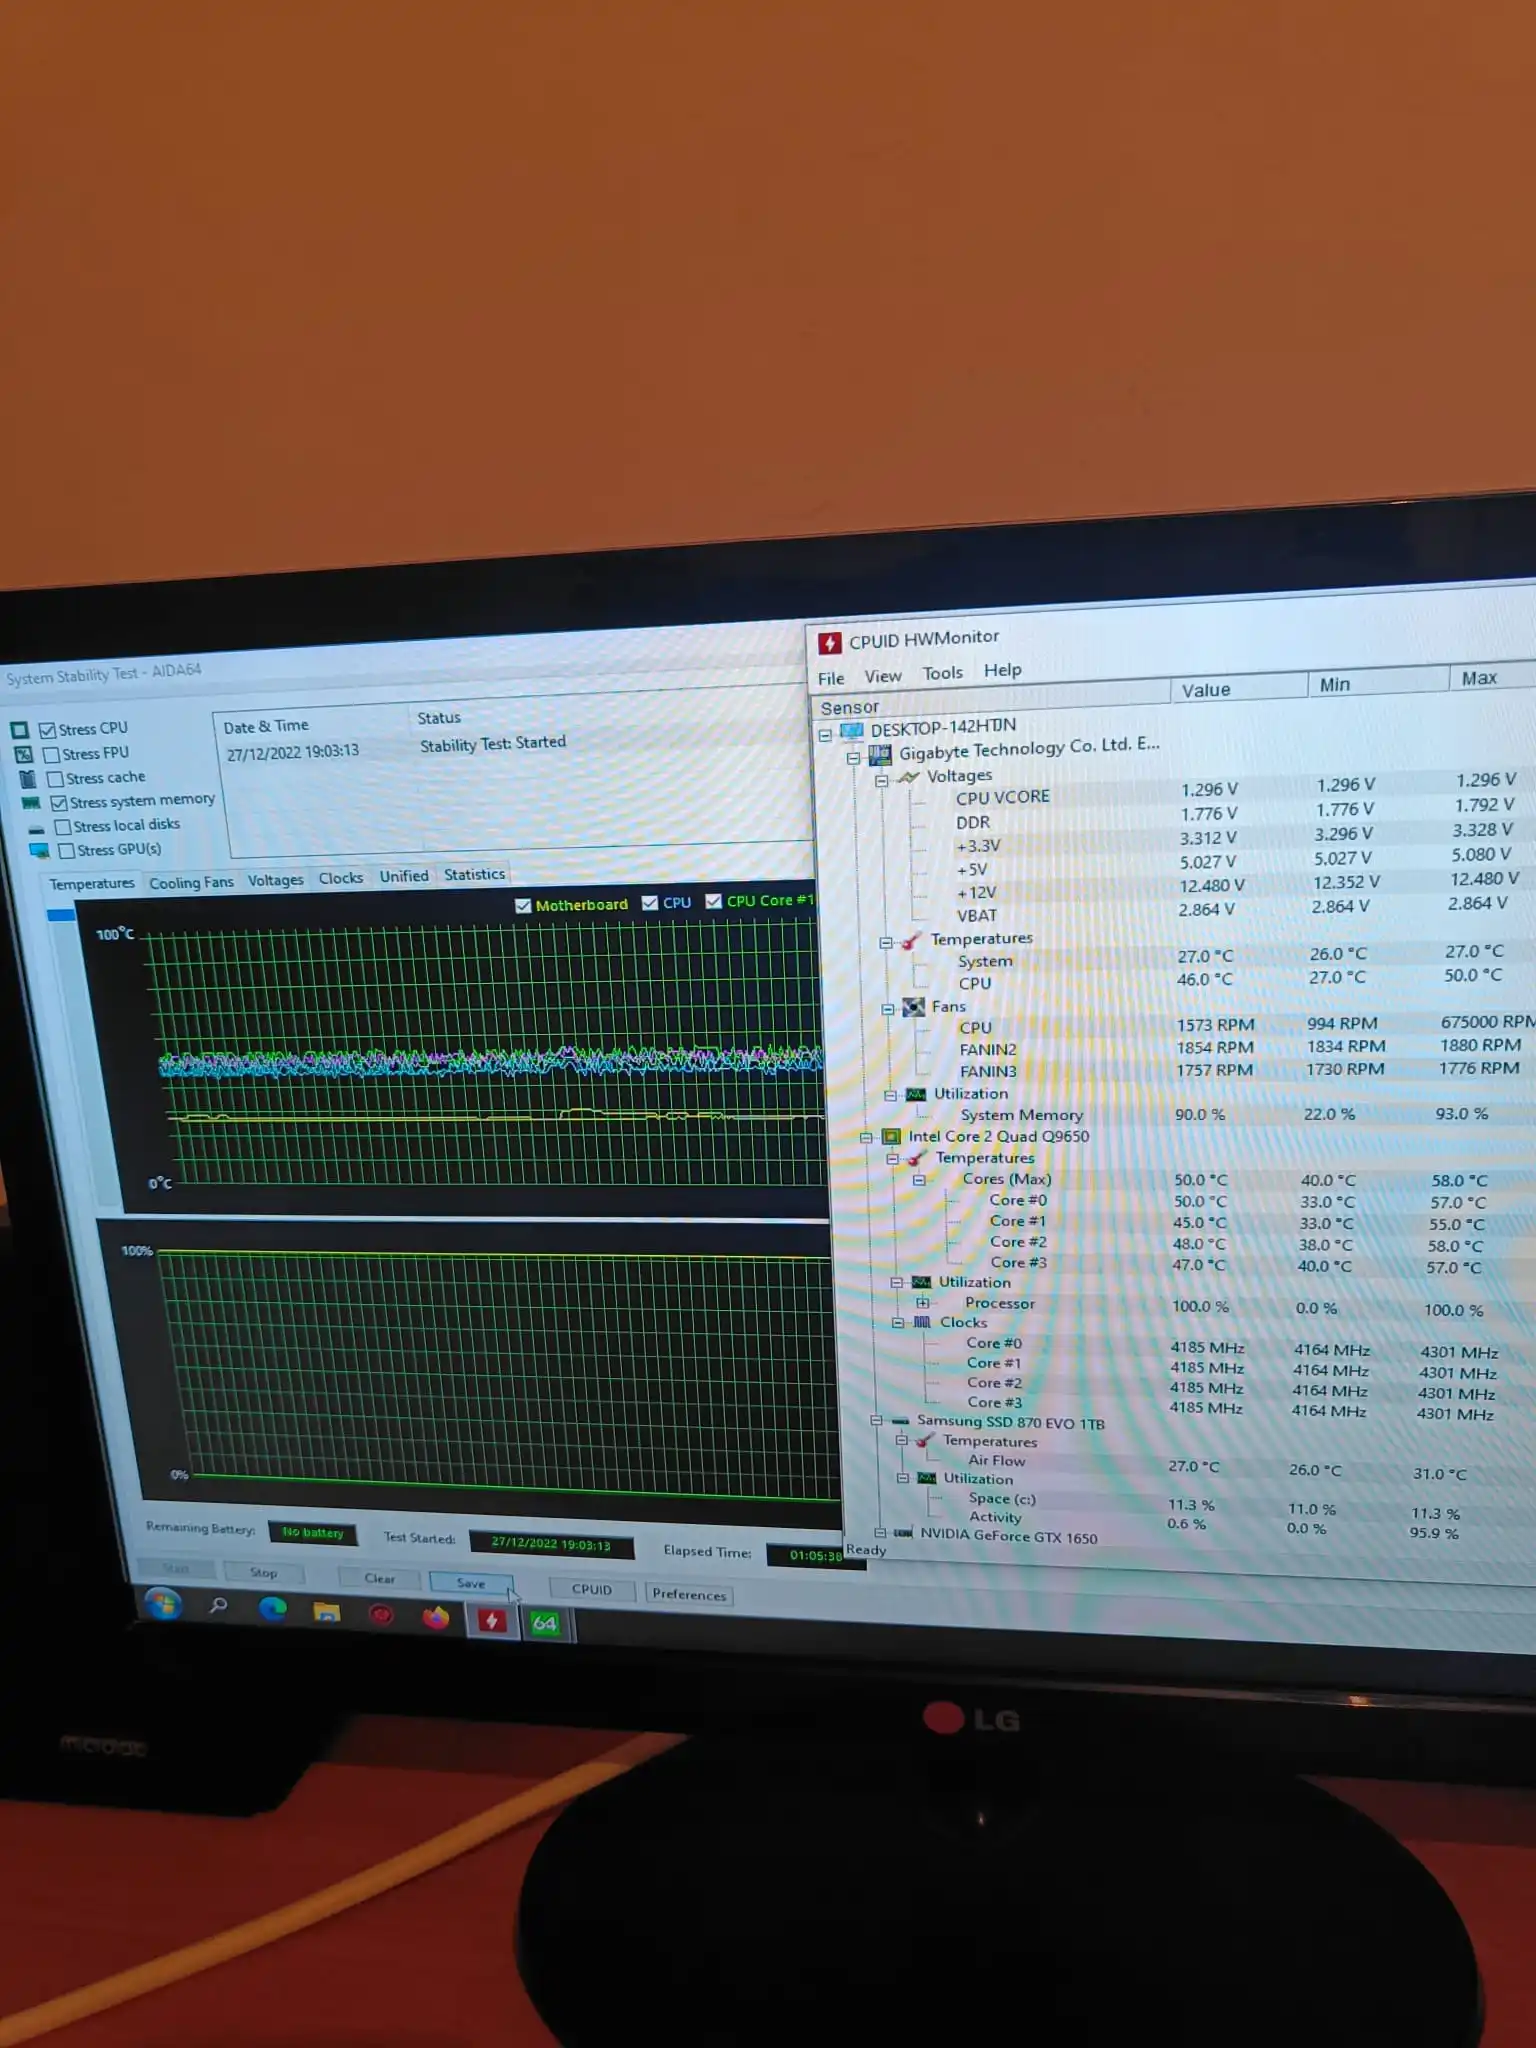Collapse the Gigabyte Technology node

point(853,758)
